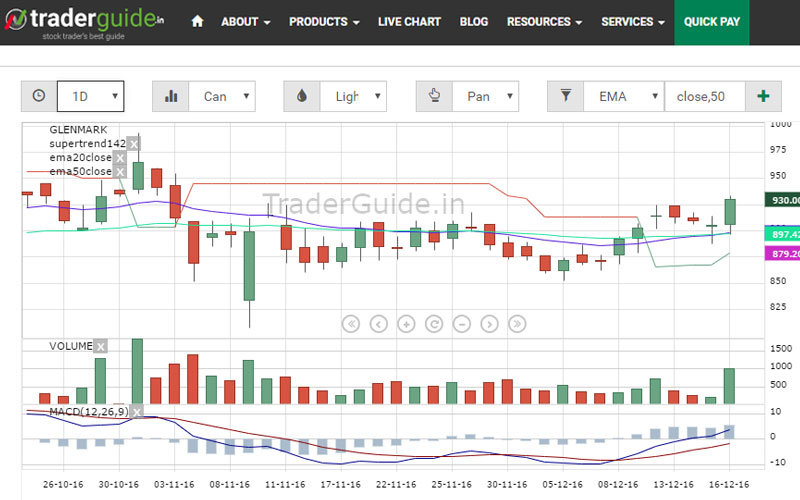Open the Light theme dropdown

353,96
